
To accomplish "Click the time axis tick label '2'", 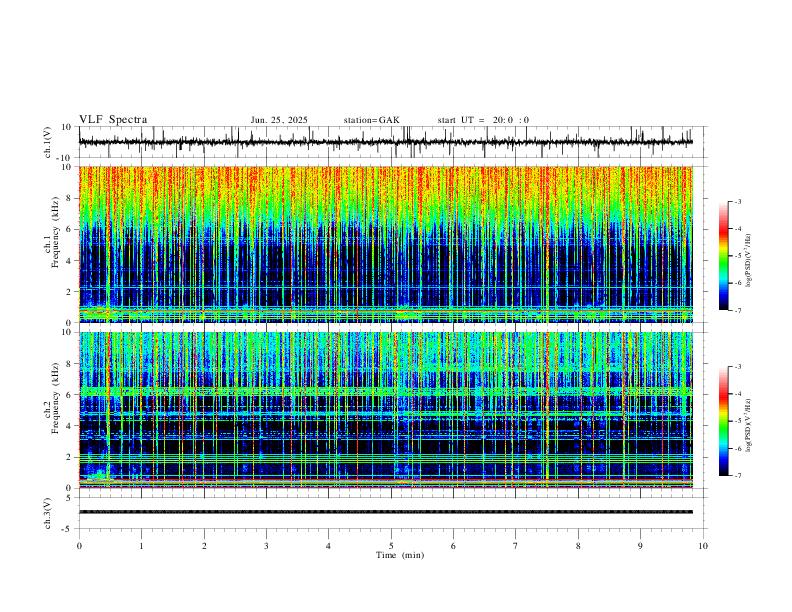I will [x=204, y=546].
